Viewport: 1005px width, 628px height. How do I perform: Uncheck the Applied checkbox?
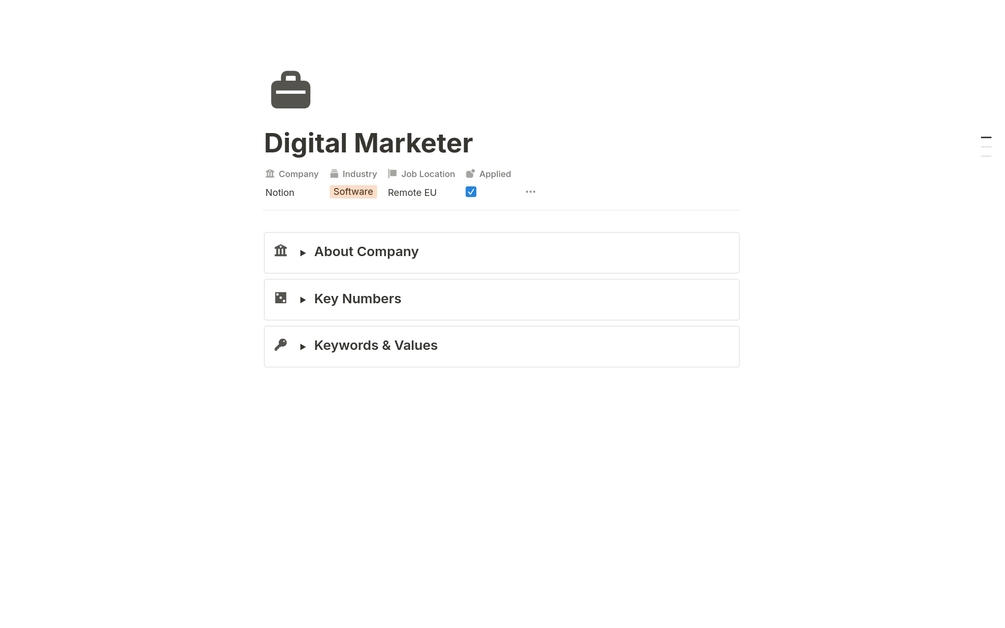[471, 192]
